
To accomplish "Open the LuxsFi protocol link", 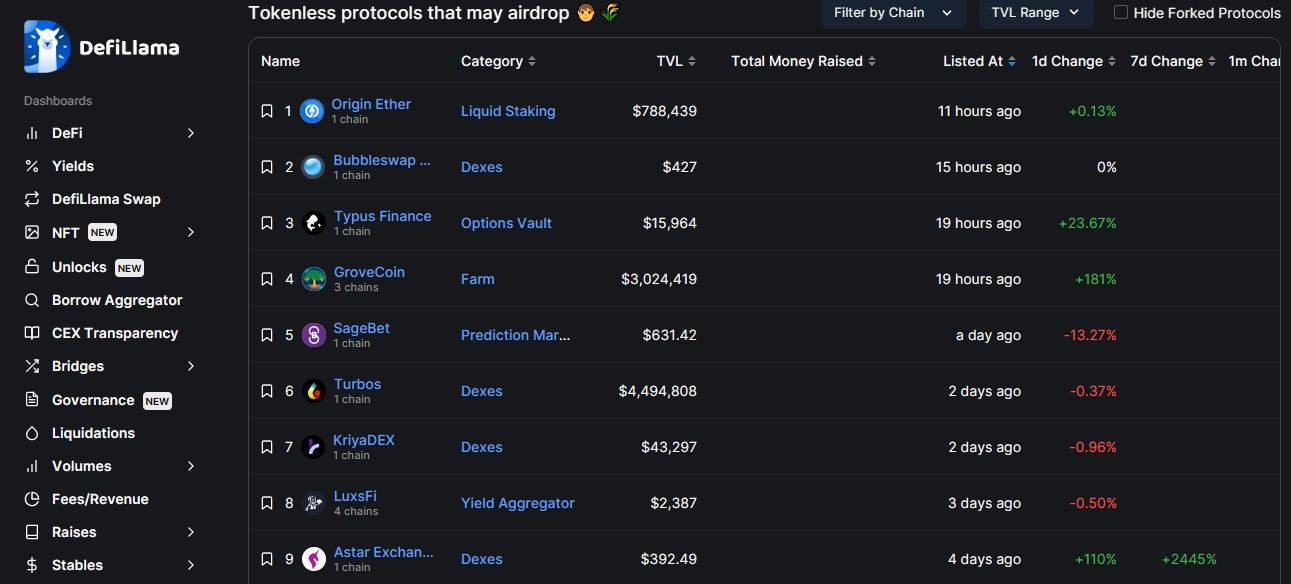I will 355,496.
